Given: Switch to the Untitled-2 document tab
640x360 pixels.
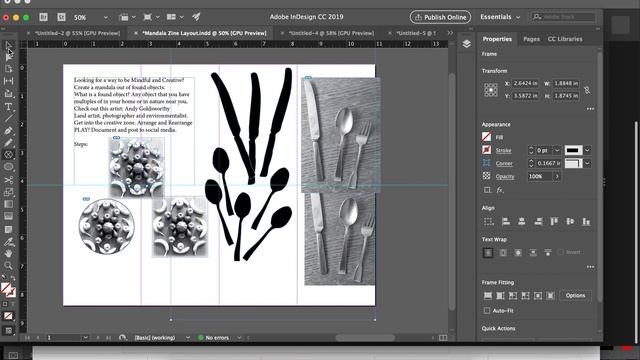Looking at the screenshot, I should [77, 33].
